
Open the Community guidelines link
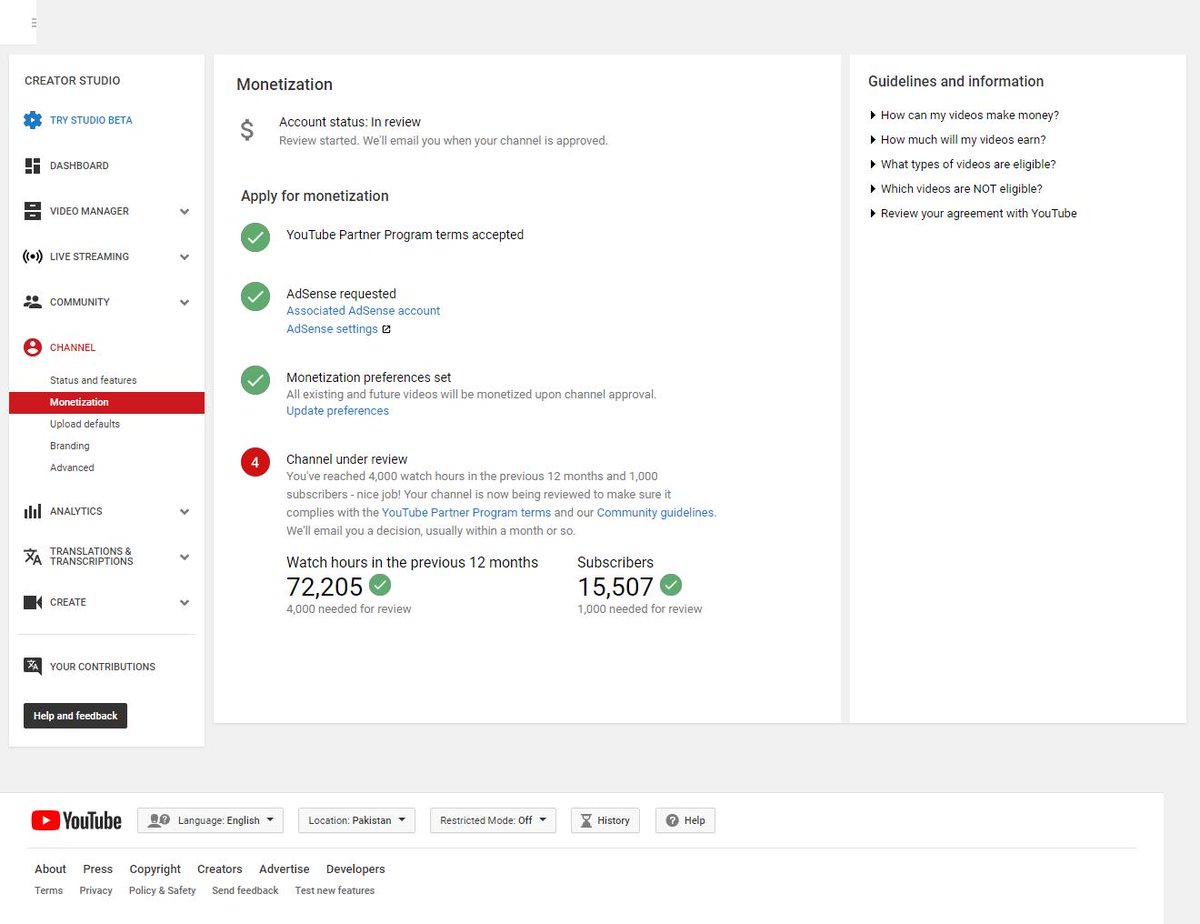[x=655, y=512]
